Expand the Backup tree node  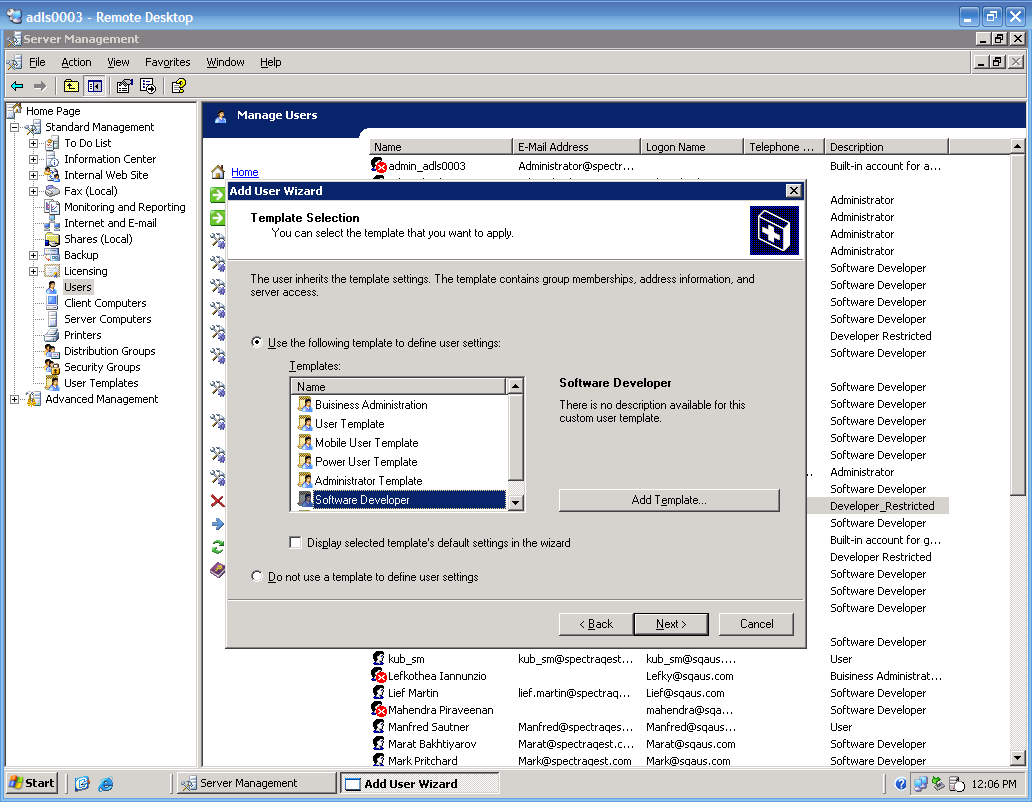[33, 255]
